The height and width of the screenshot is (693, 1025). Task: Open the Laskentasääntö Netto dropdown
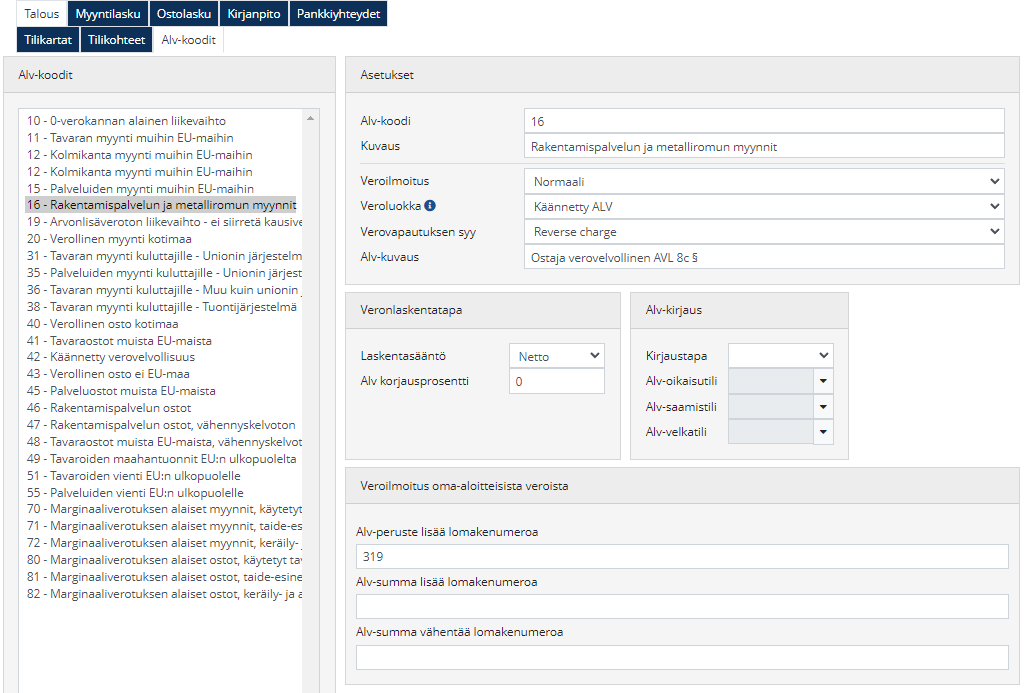point(556,355)
